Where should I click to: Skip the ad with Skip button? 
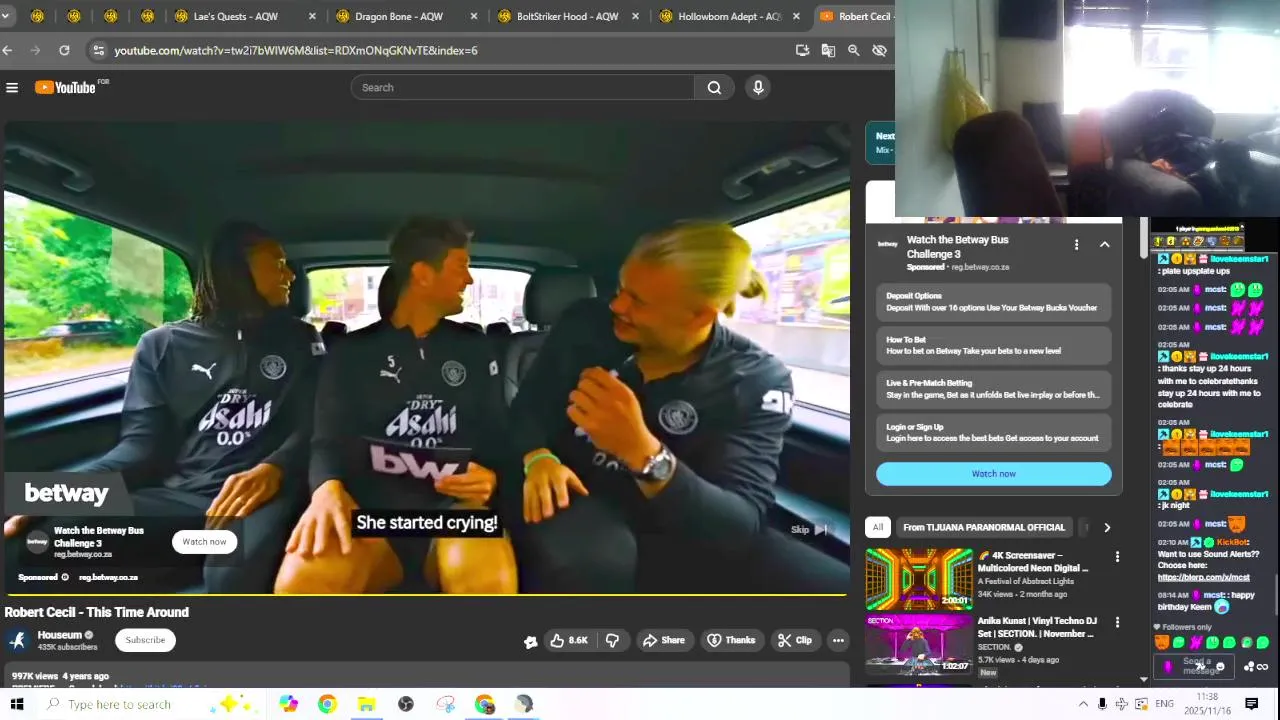point(809,530)
